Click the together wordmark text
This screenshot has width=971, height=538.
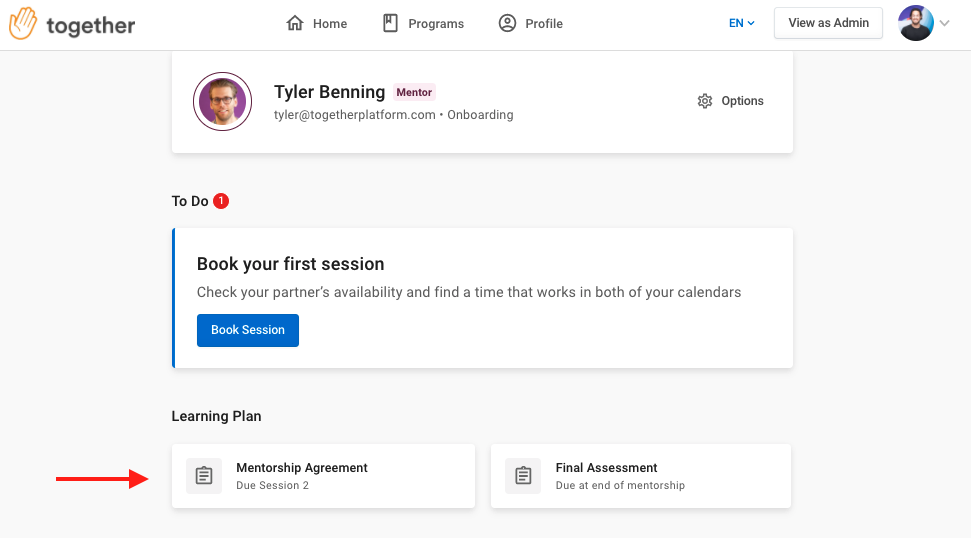91,25
